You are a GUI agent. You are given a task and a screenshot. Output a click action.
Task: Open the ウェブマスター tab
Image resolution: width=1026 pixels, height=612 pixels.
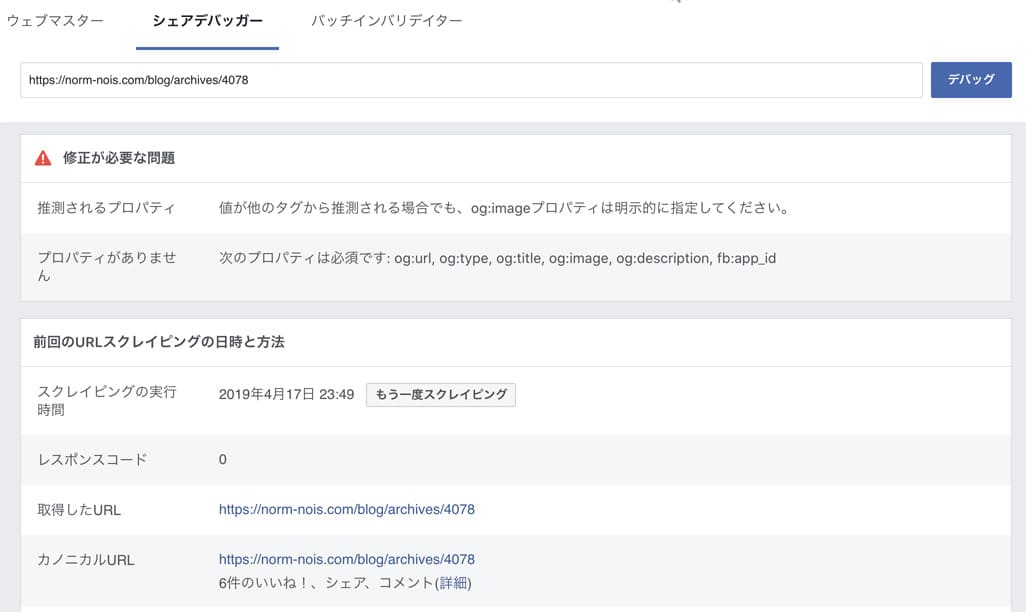coord(55,21)
